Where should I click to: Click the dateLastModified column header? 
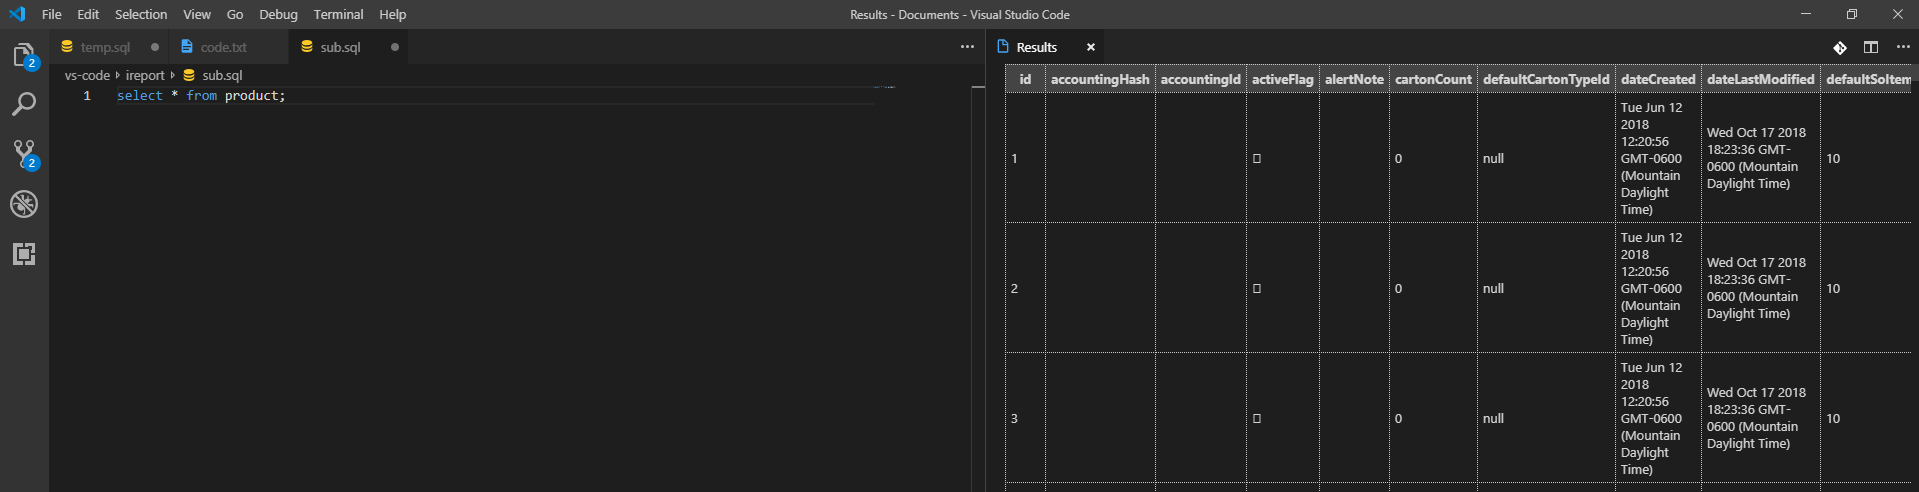coord(1760,79)
